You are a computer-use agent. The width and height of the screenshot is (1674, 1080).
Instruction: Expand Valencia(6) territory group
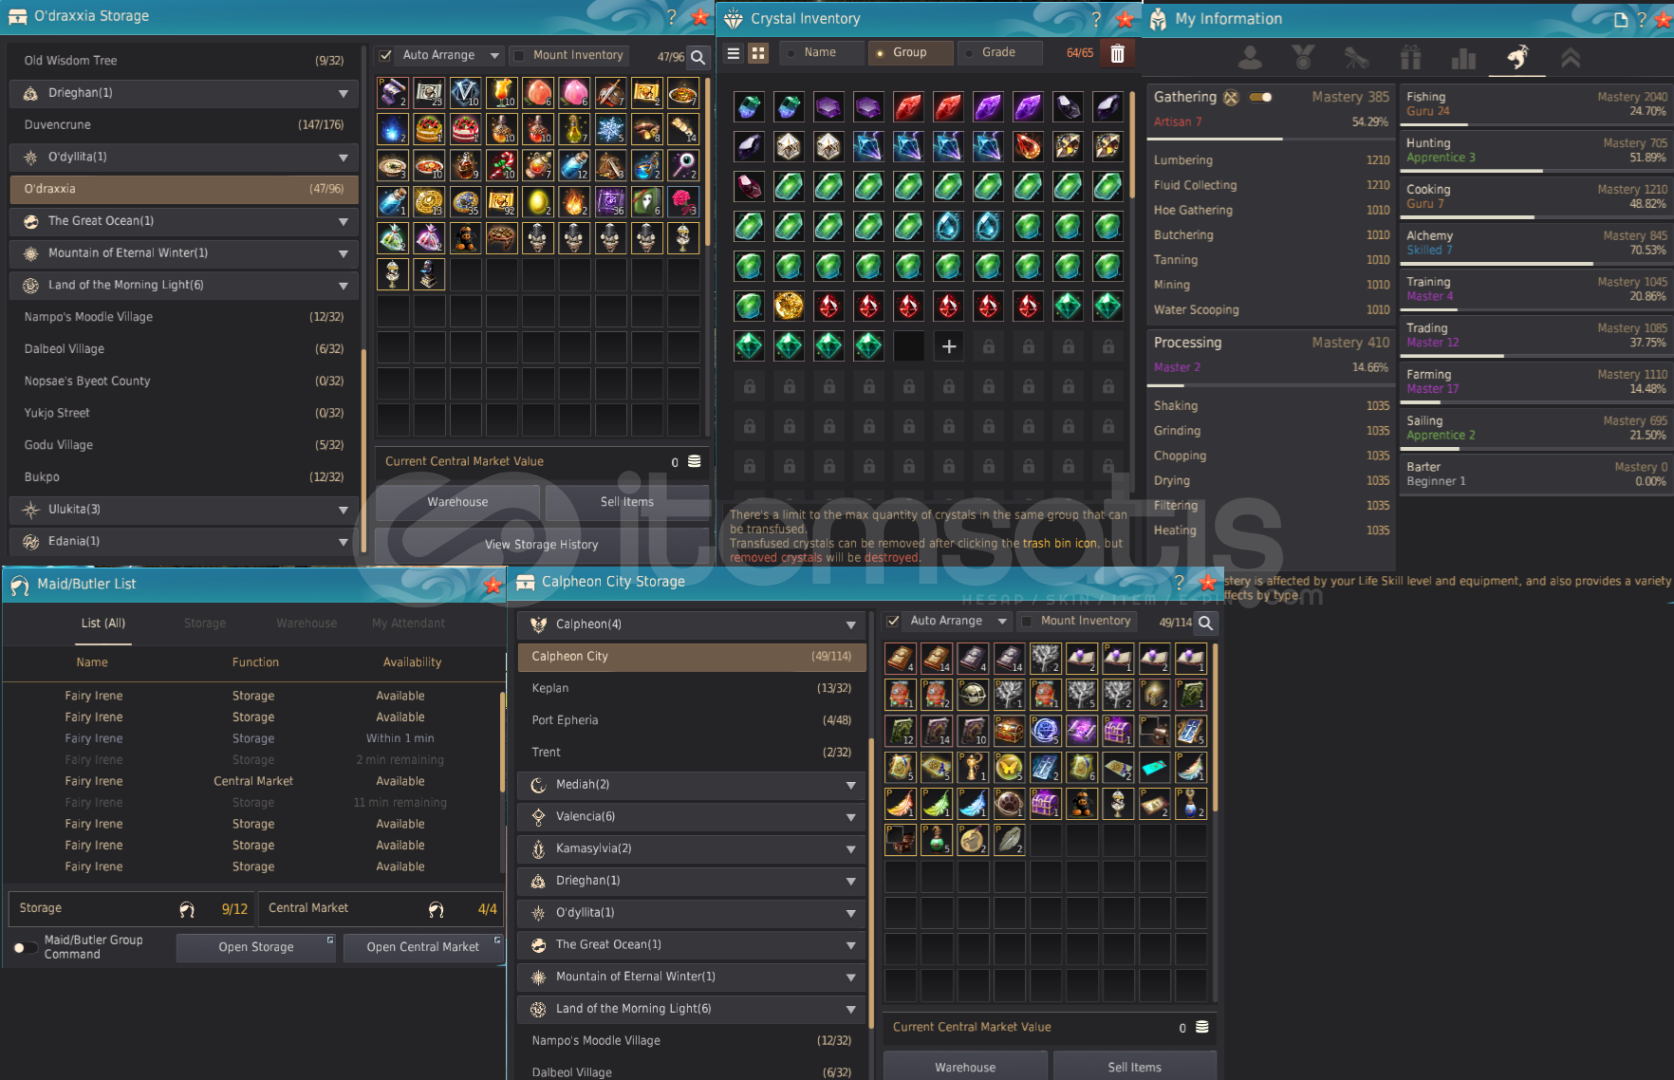(691, 817)
